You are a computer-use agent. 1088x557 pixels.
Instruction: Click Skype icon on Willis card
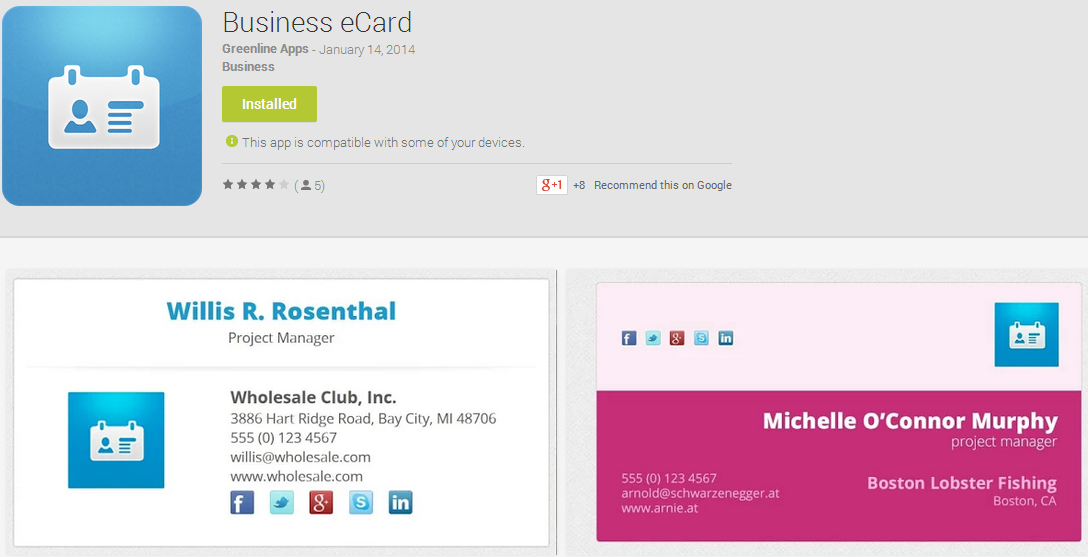[x=361, y=502]
